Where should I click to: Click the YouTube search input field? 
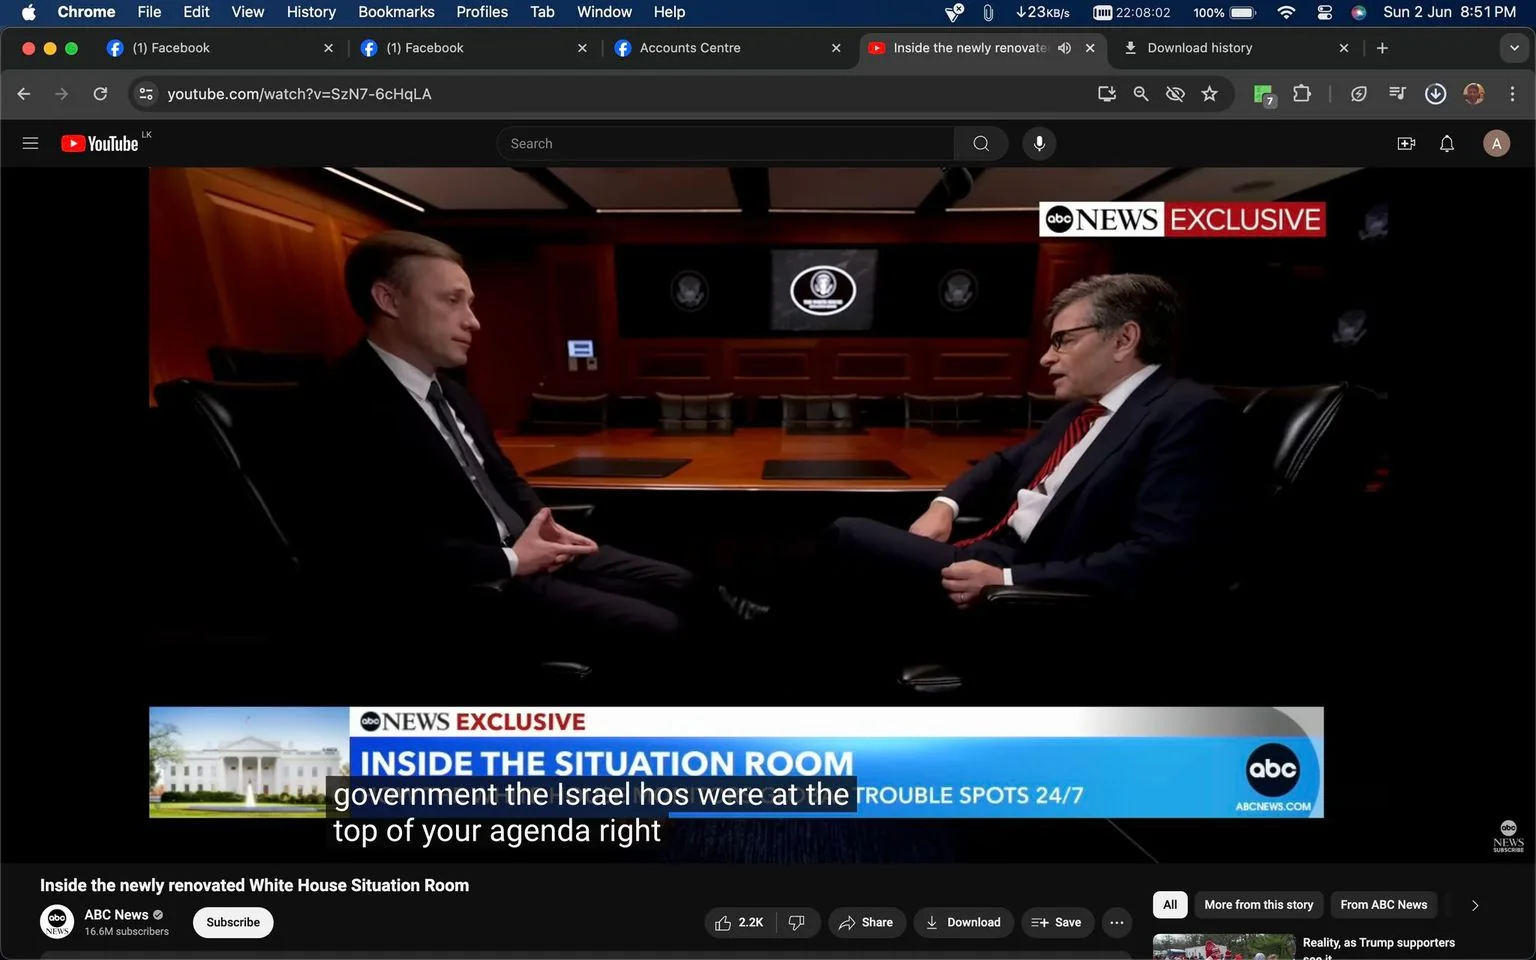(x=725, y=144)
